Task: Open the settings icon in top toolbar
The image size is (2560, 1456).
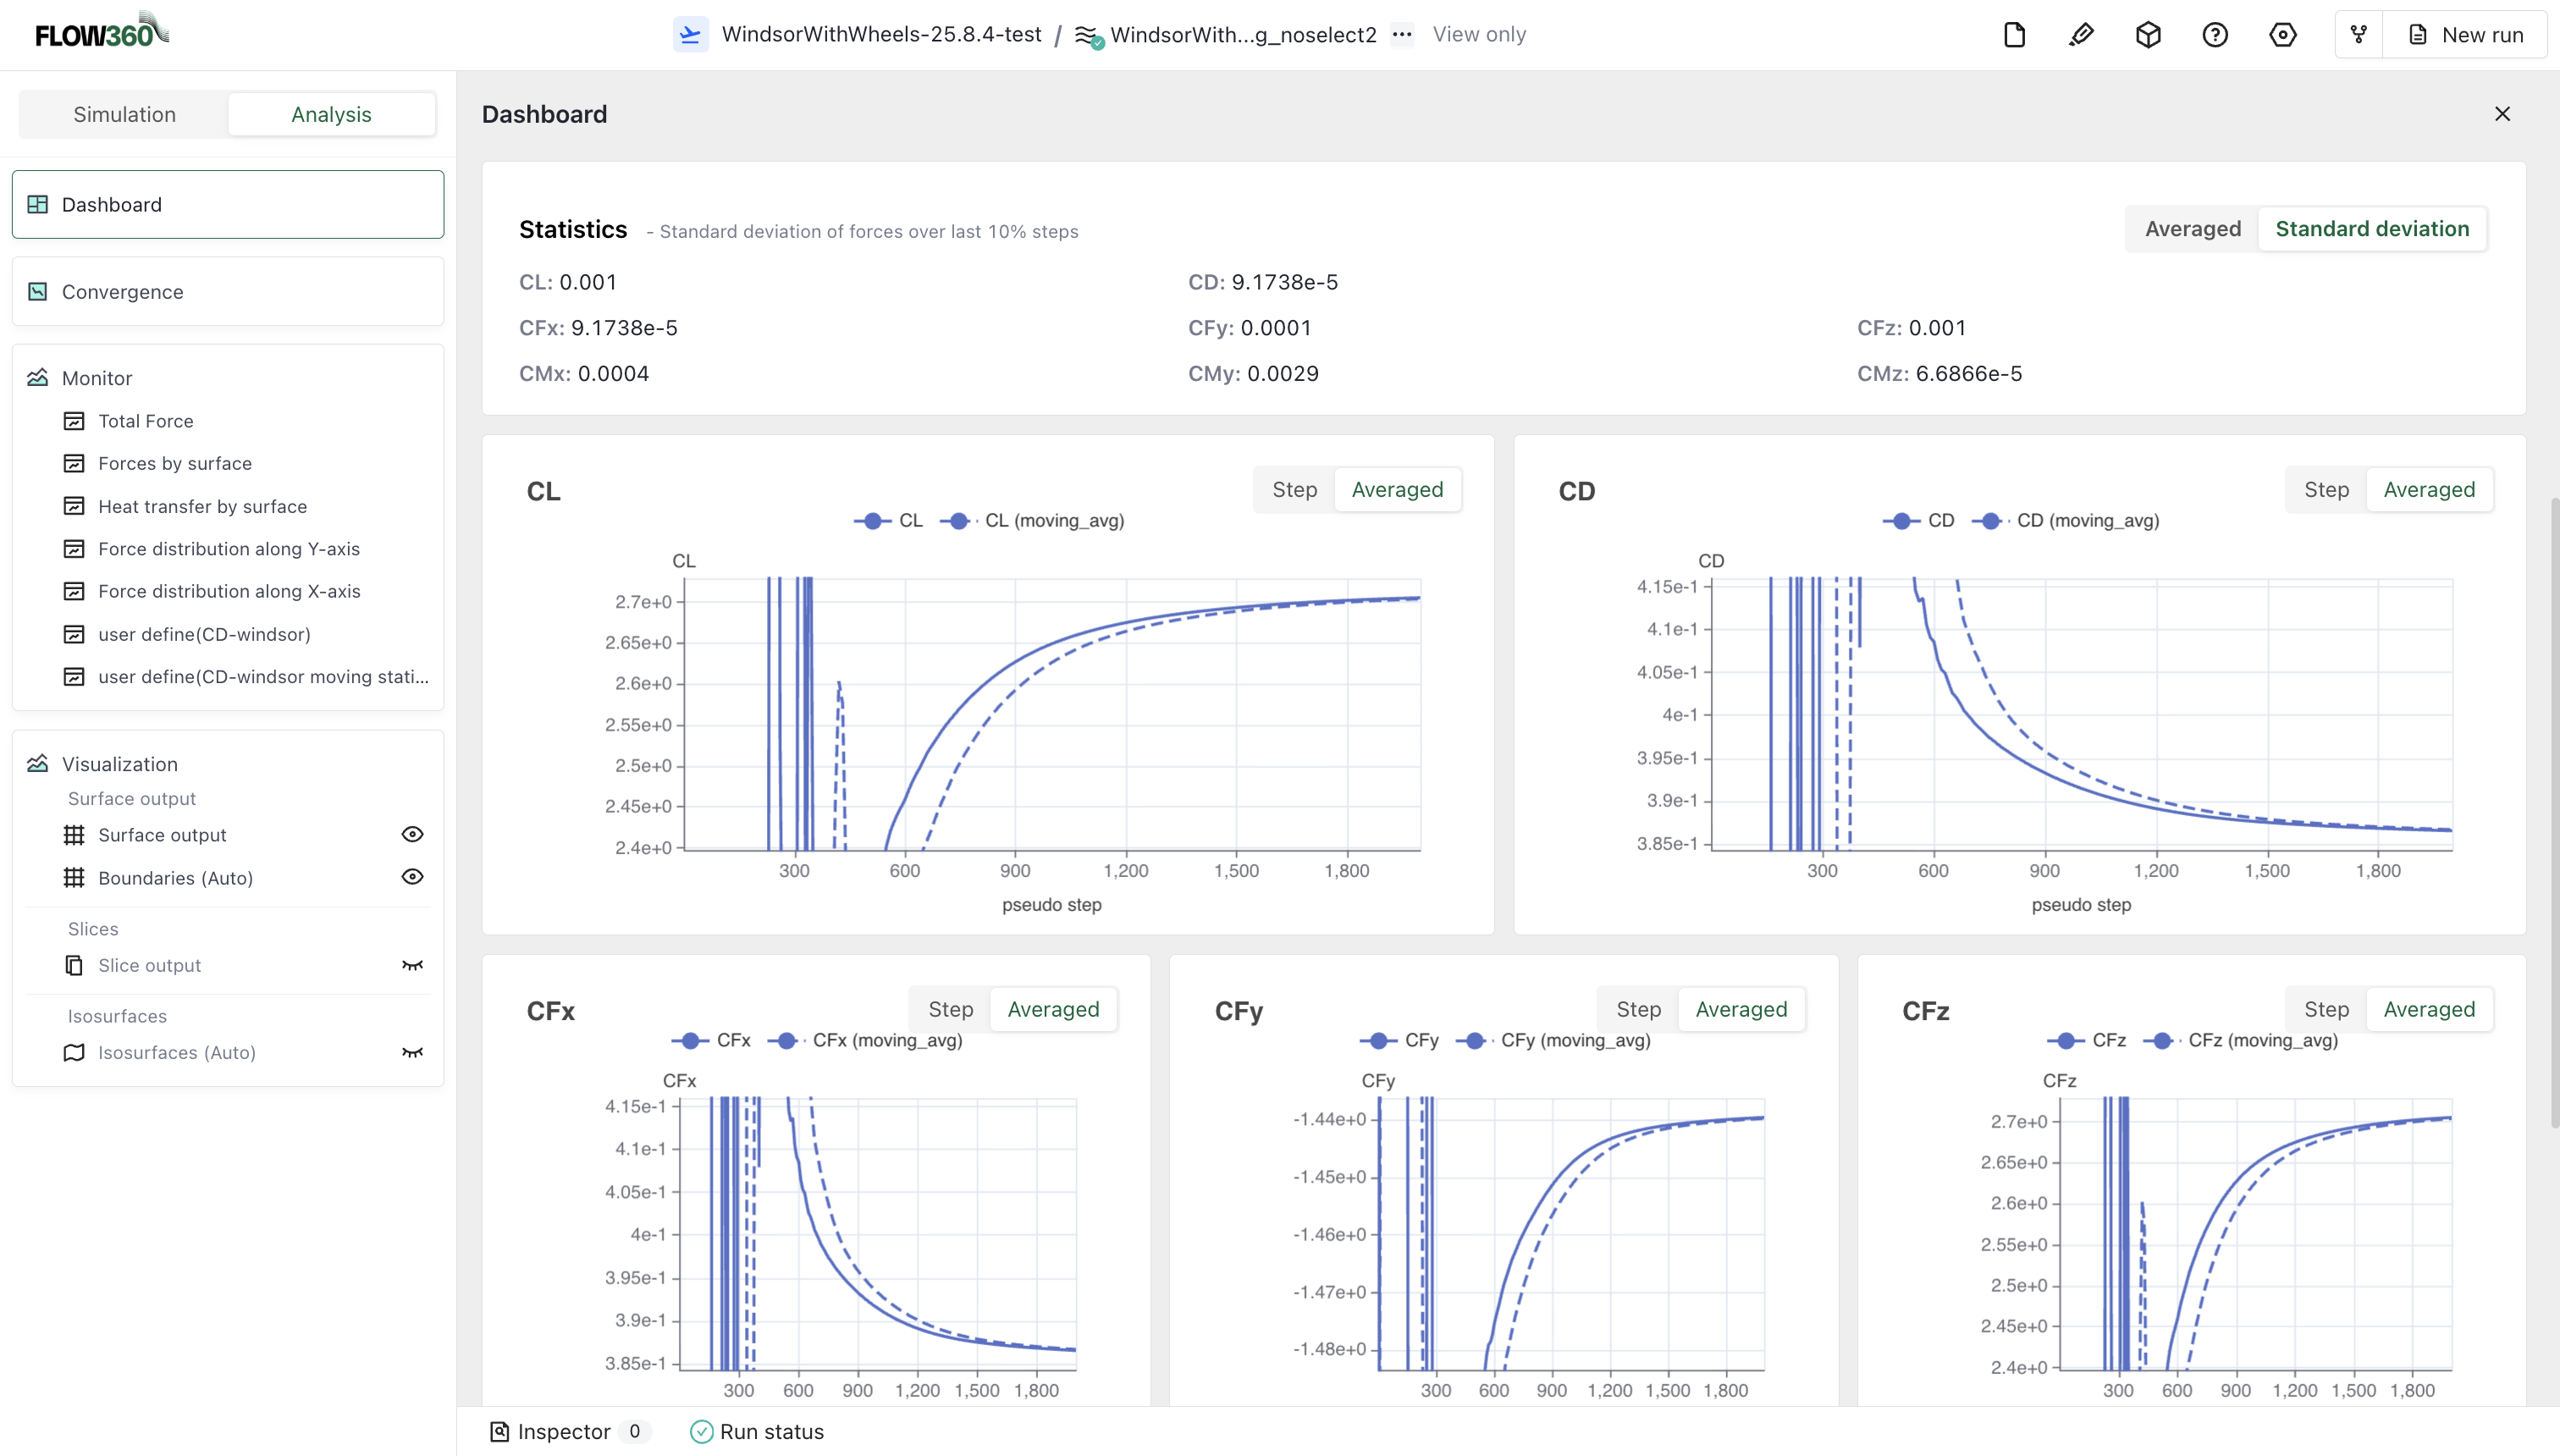Action: point(2283,34)
